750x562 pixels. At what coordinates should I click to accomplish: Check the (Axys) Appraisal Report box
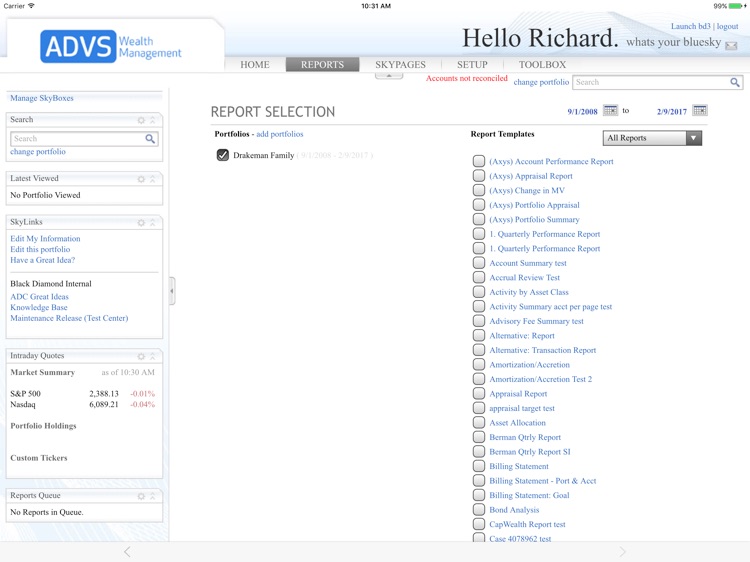(479, 176)
